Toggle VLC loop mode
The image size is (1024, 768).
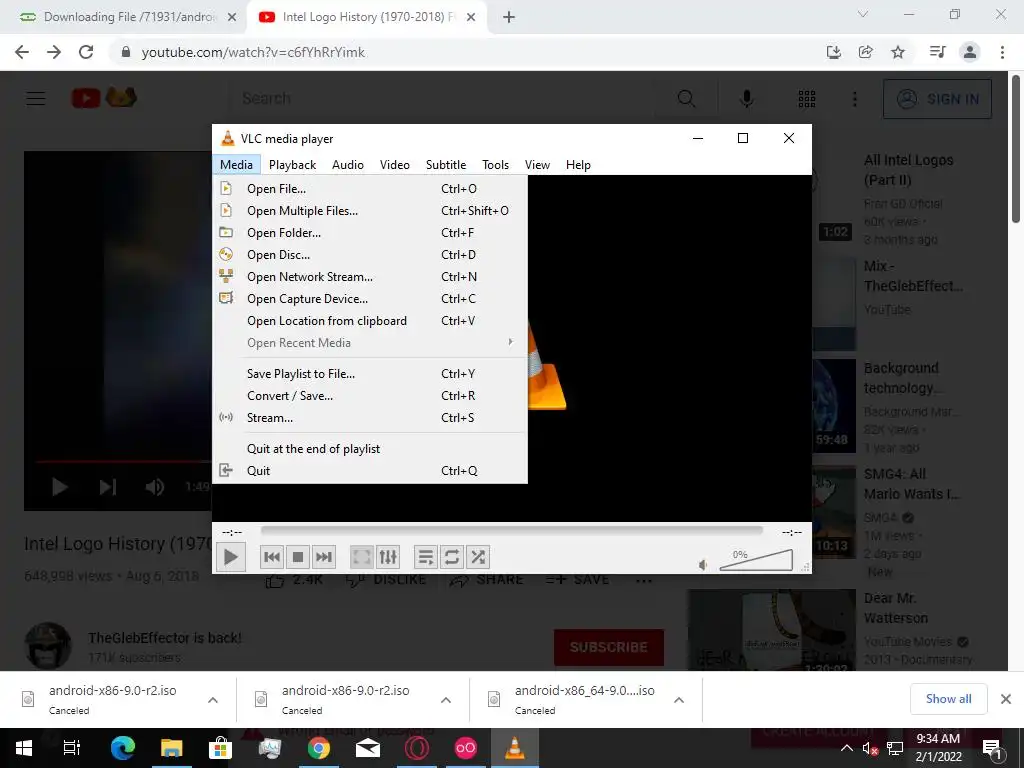[x=451, y=557]
